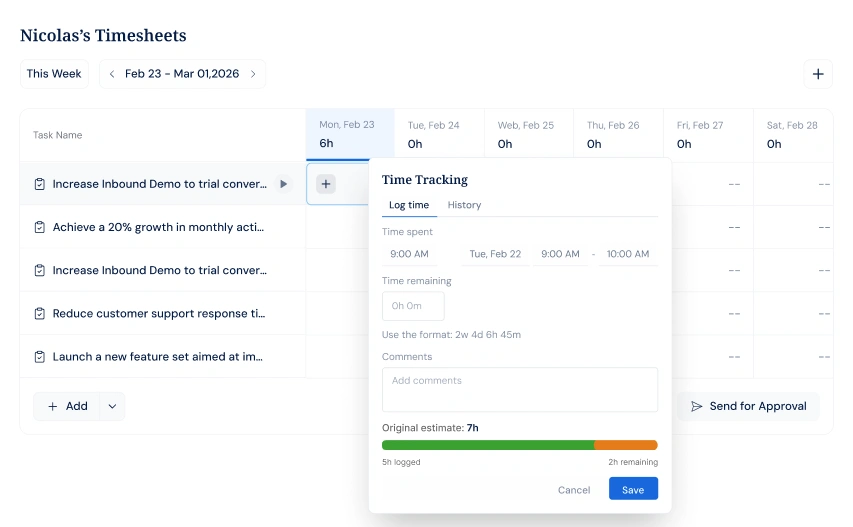Click task icon of first Increase Inbound Demo row
This screenshot has height=527, width=853.
point(40,184)
